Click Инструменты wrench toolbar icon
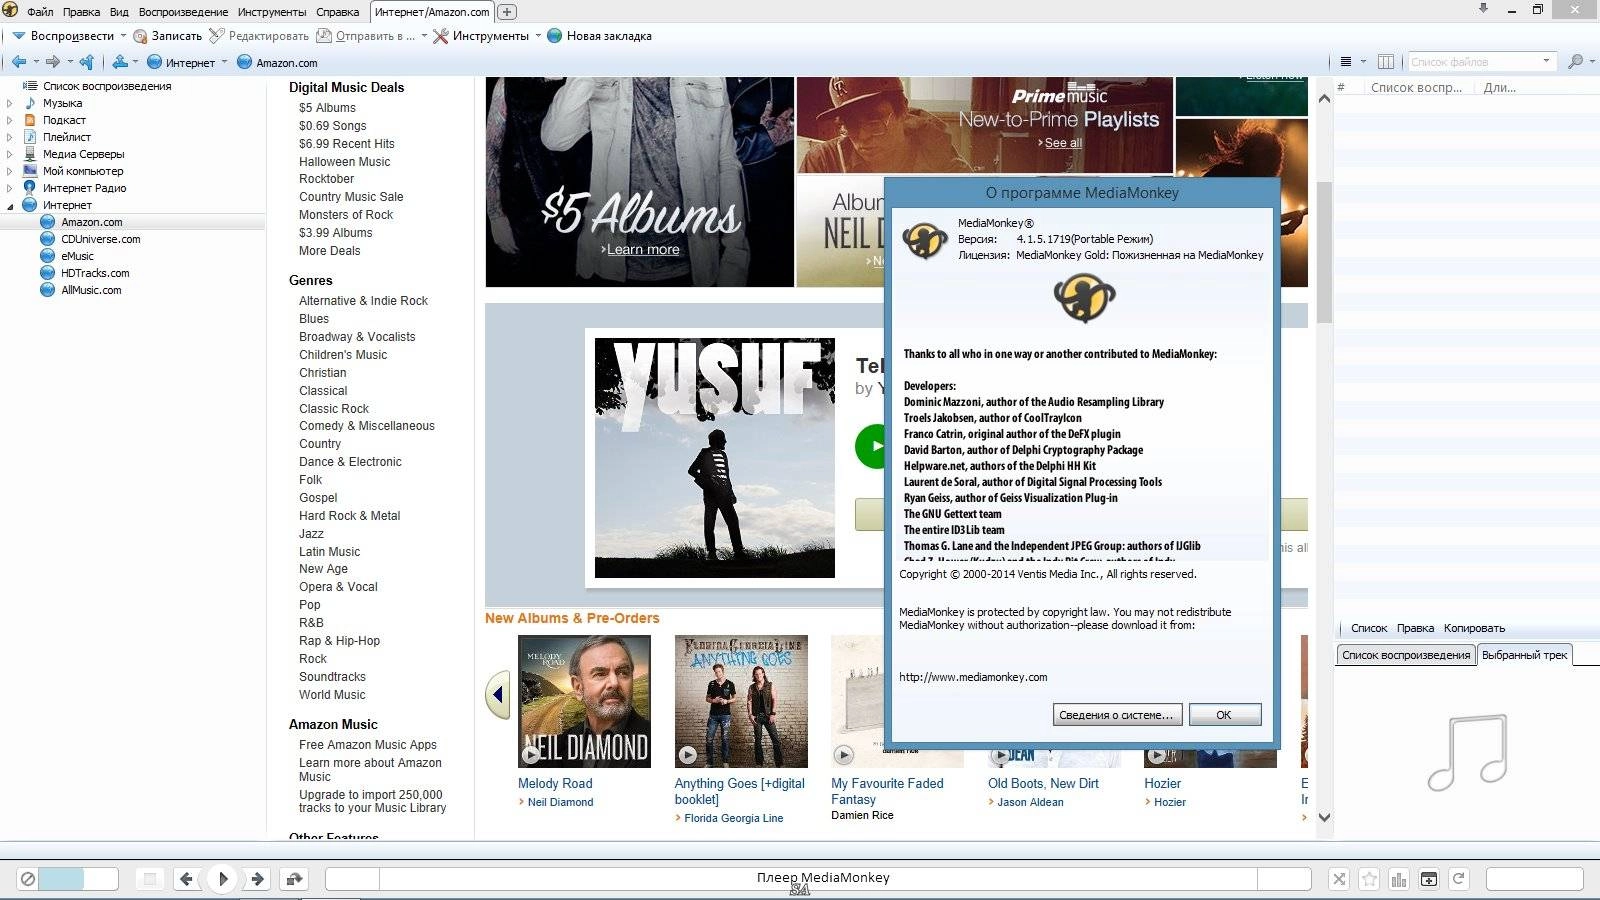 (440, 36)
